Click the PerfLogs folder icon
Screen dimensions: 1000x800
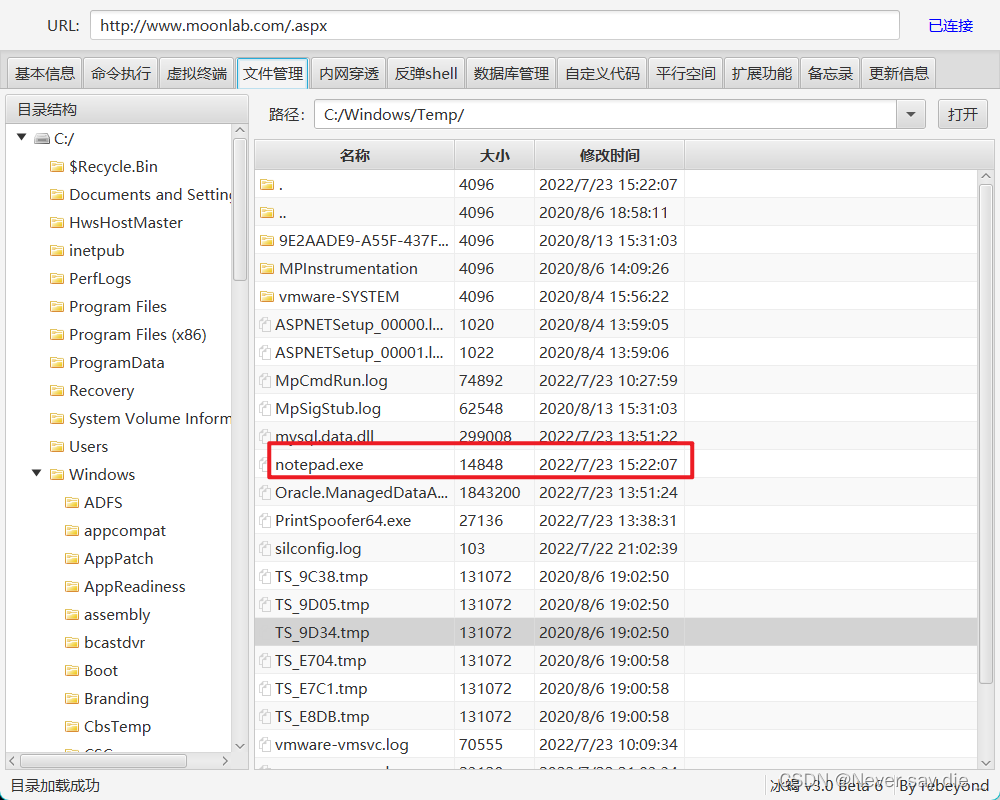point(57,279)
